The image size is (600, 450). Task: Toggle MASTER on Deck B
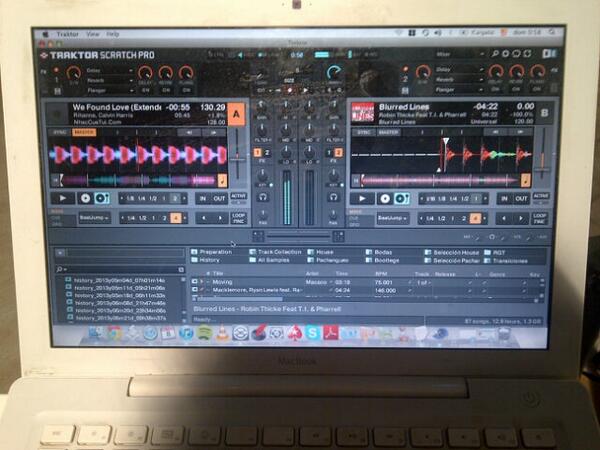click(x=388, y=132)
